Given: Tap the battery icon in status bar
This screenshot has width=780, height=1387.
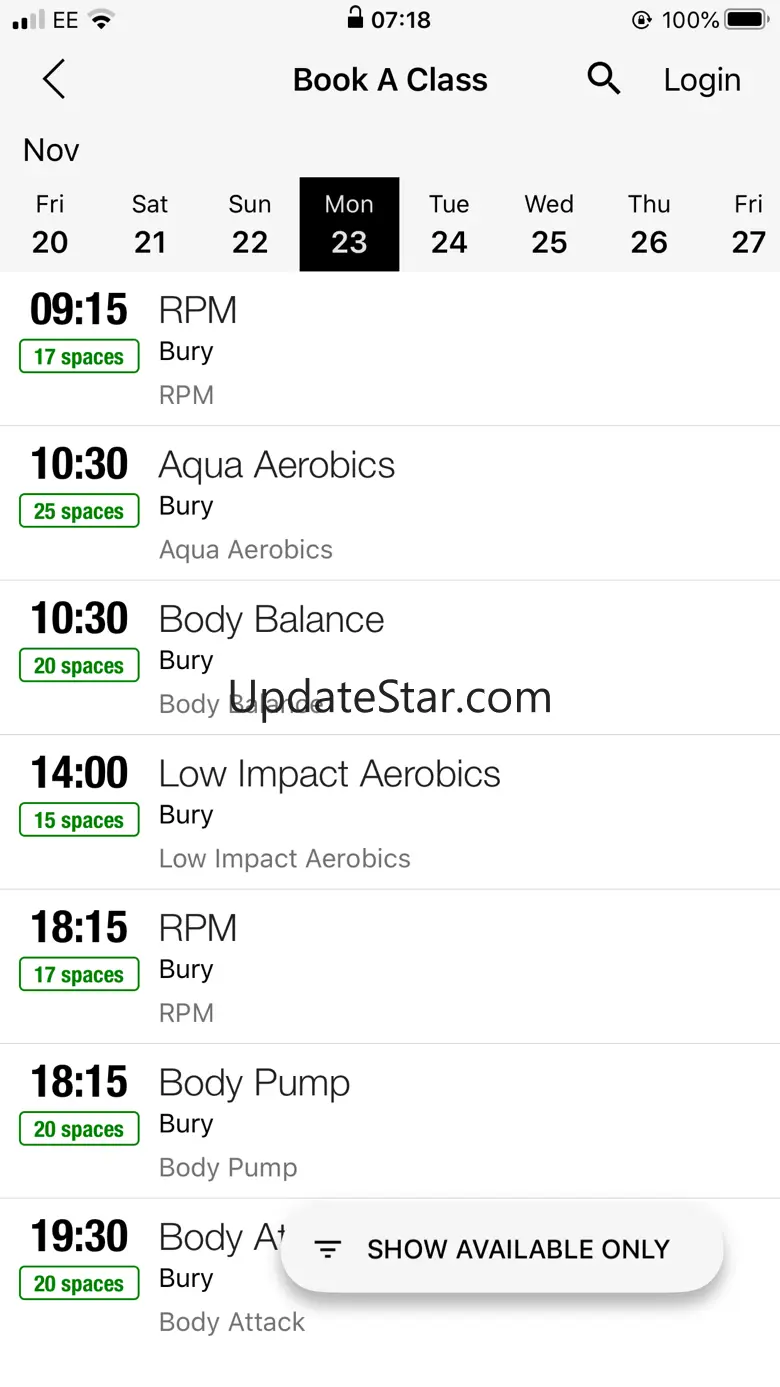Looking at the screenshot, I should (x=746, y=19).
